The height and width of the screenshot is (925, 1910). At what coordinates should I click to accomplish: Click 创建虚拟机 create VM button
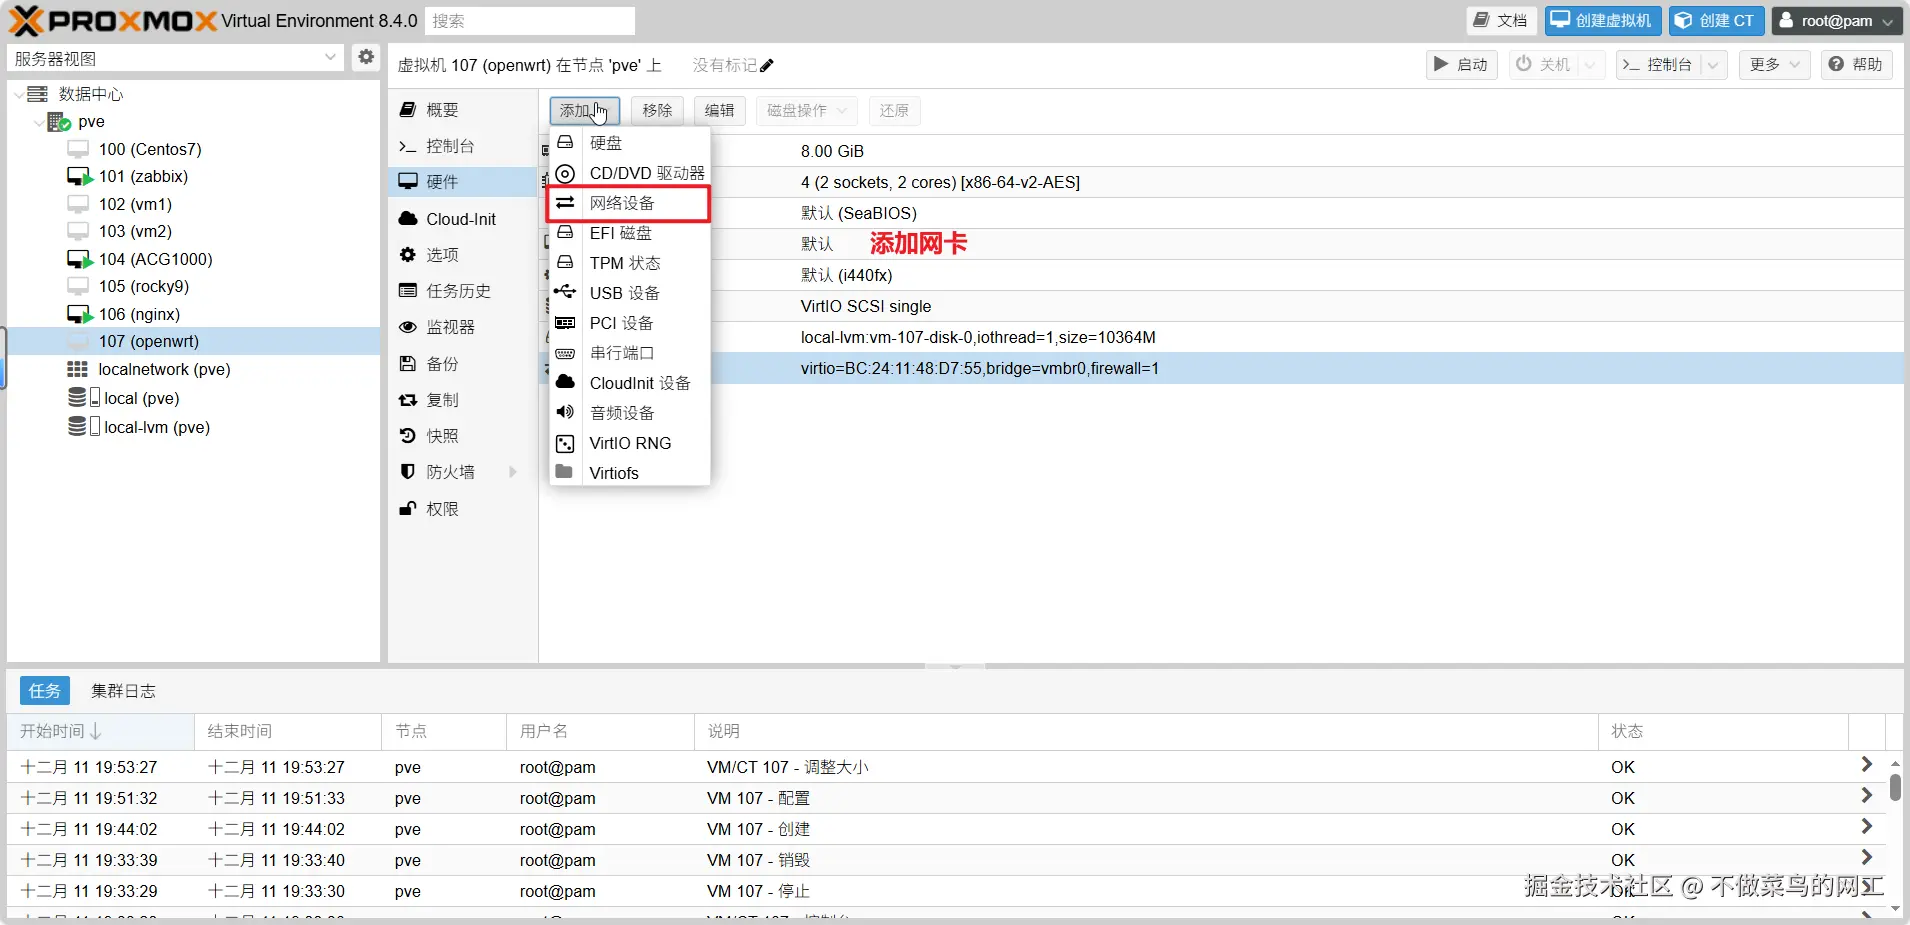tap(1602, 21)
